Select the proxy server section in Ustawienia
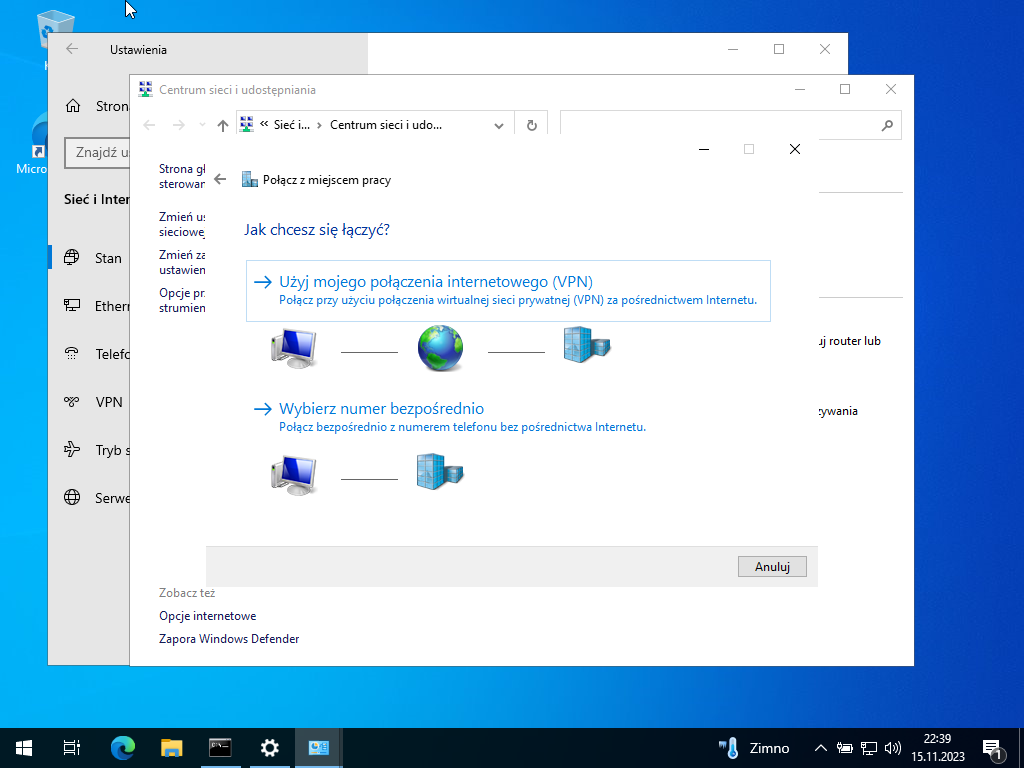Image resolution: width=1024 pixels, height=768 pixels. 90,498
